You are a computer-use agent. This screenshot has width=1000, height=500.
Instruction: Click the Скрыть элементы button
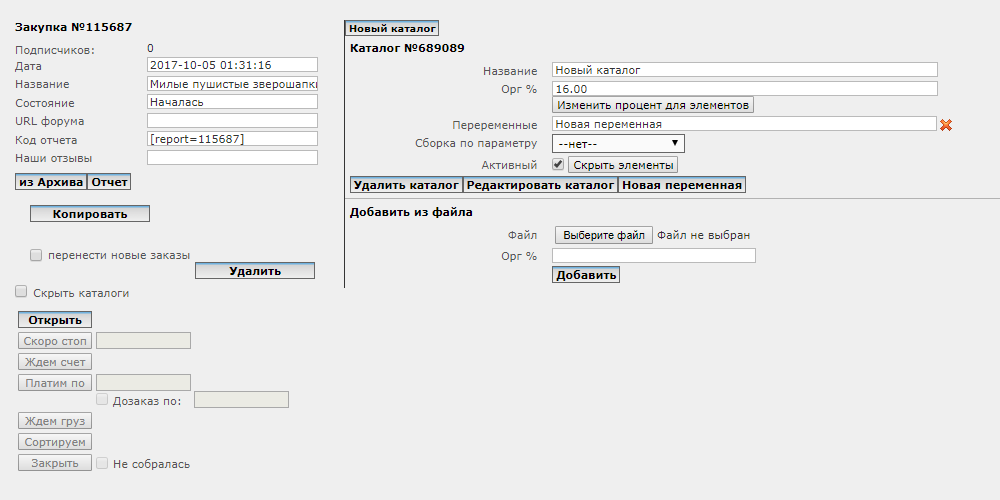(623, 165)
